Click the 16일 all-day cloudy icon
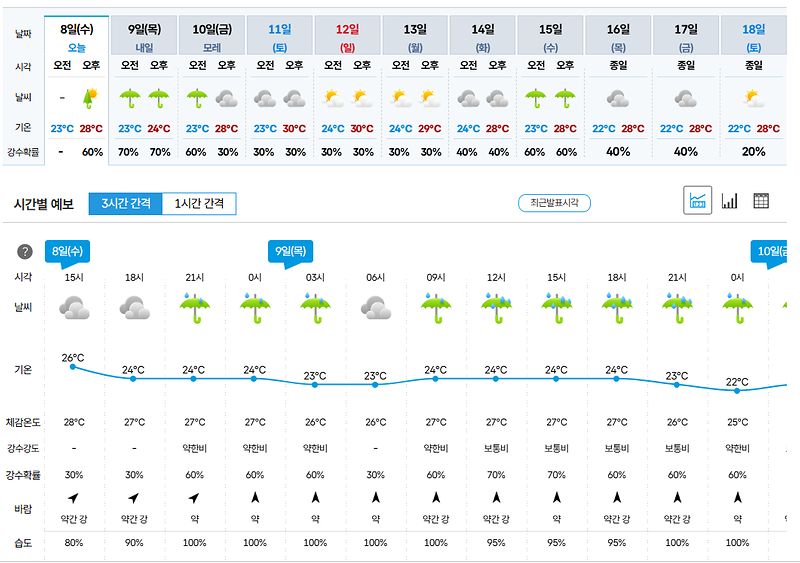Screen dimensions: 800x563 click(x=617, y=99)
